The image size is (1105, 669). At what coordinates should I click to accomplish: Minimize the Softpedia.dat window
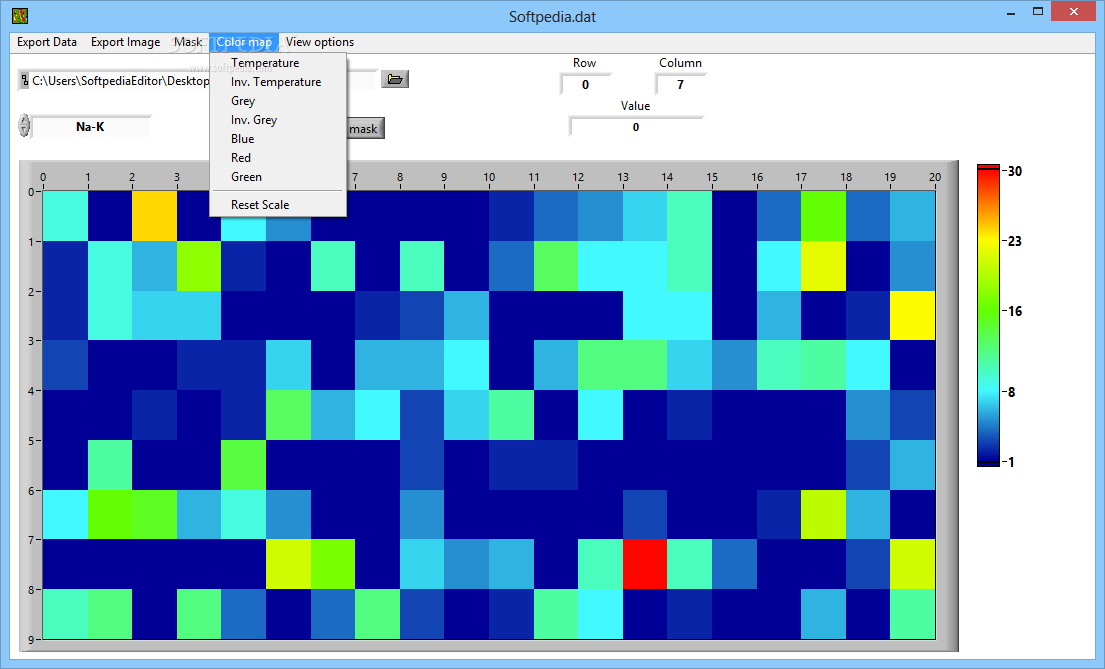1011,13
